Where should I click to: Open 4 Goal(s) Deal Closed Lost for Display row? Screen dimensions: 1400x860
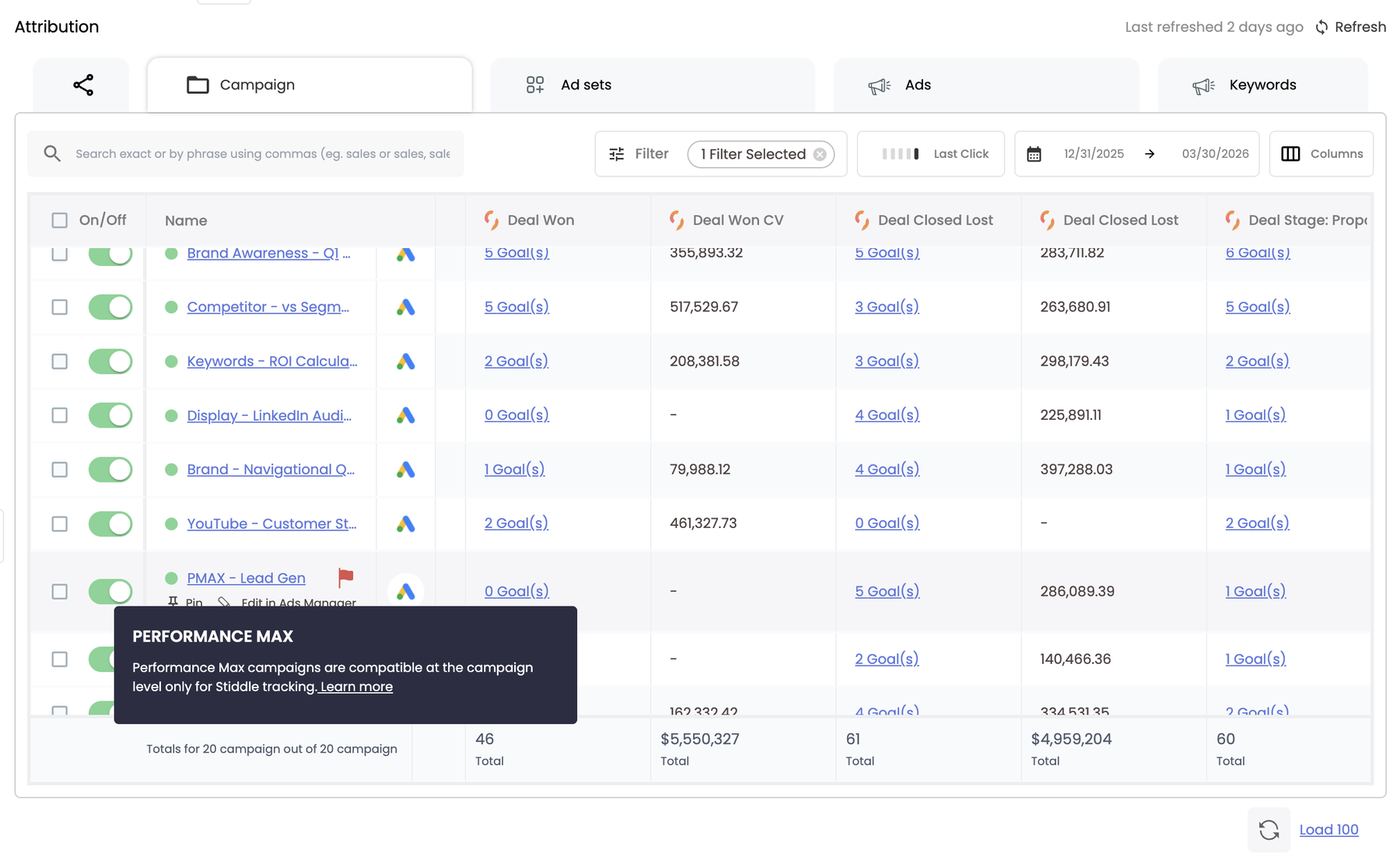tap(887, 415)
